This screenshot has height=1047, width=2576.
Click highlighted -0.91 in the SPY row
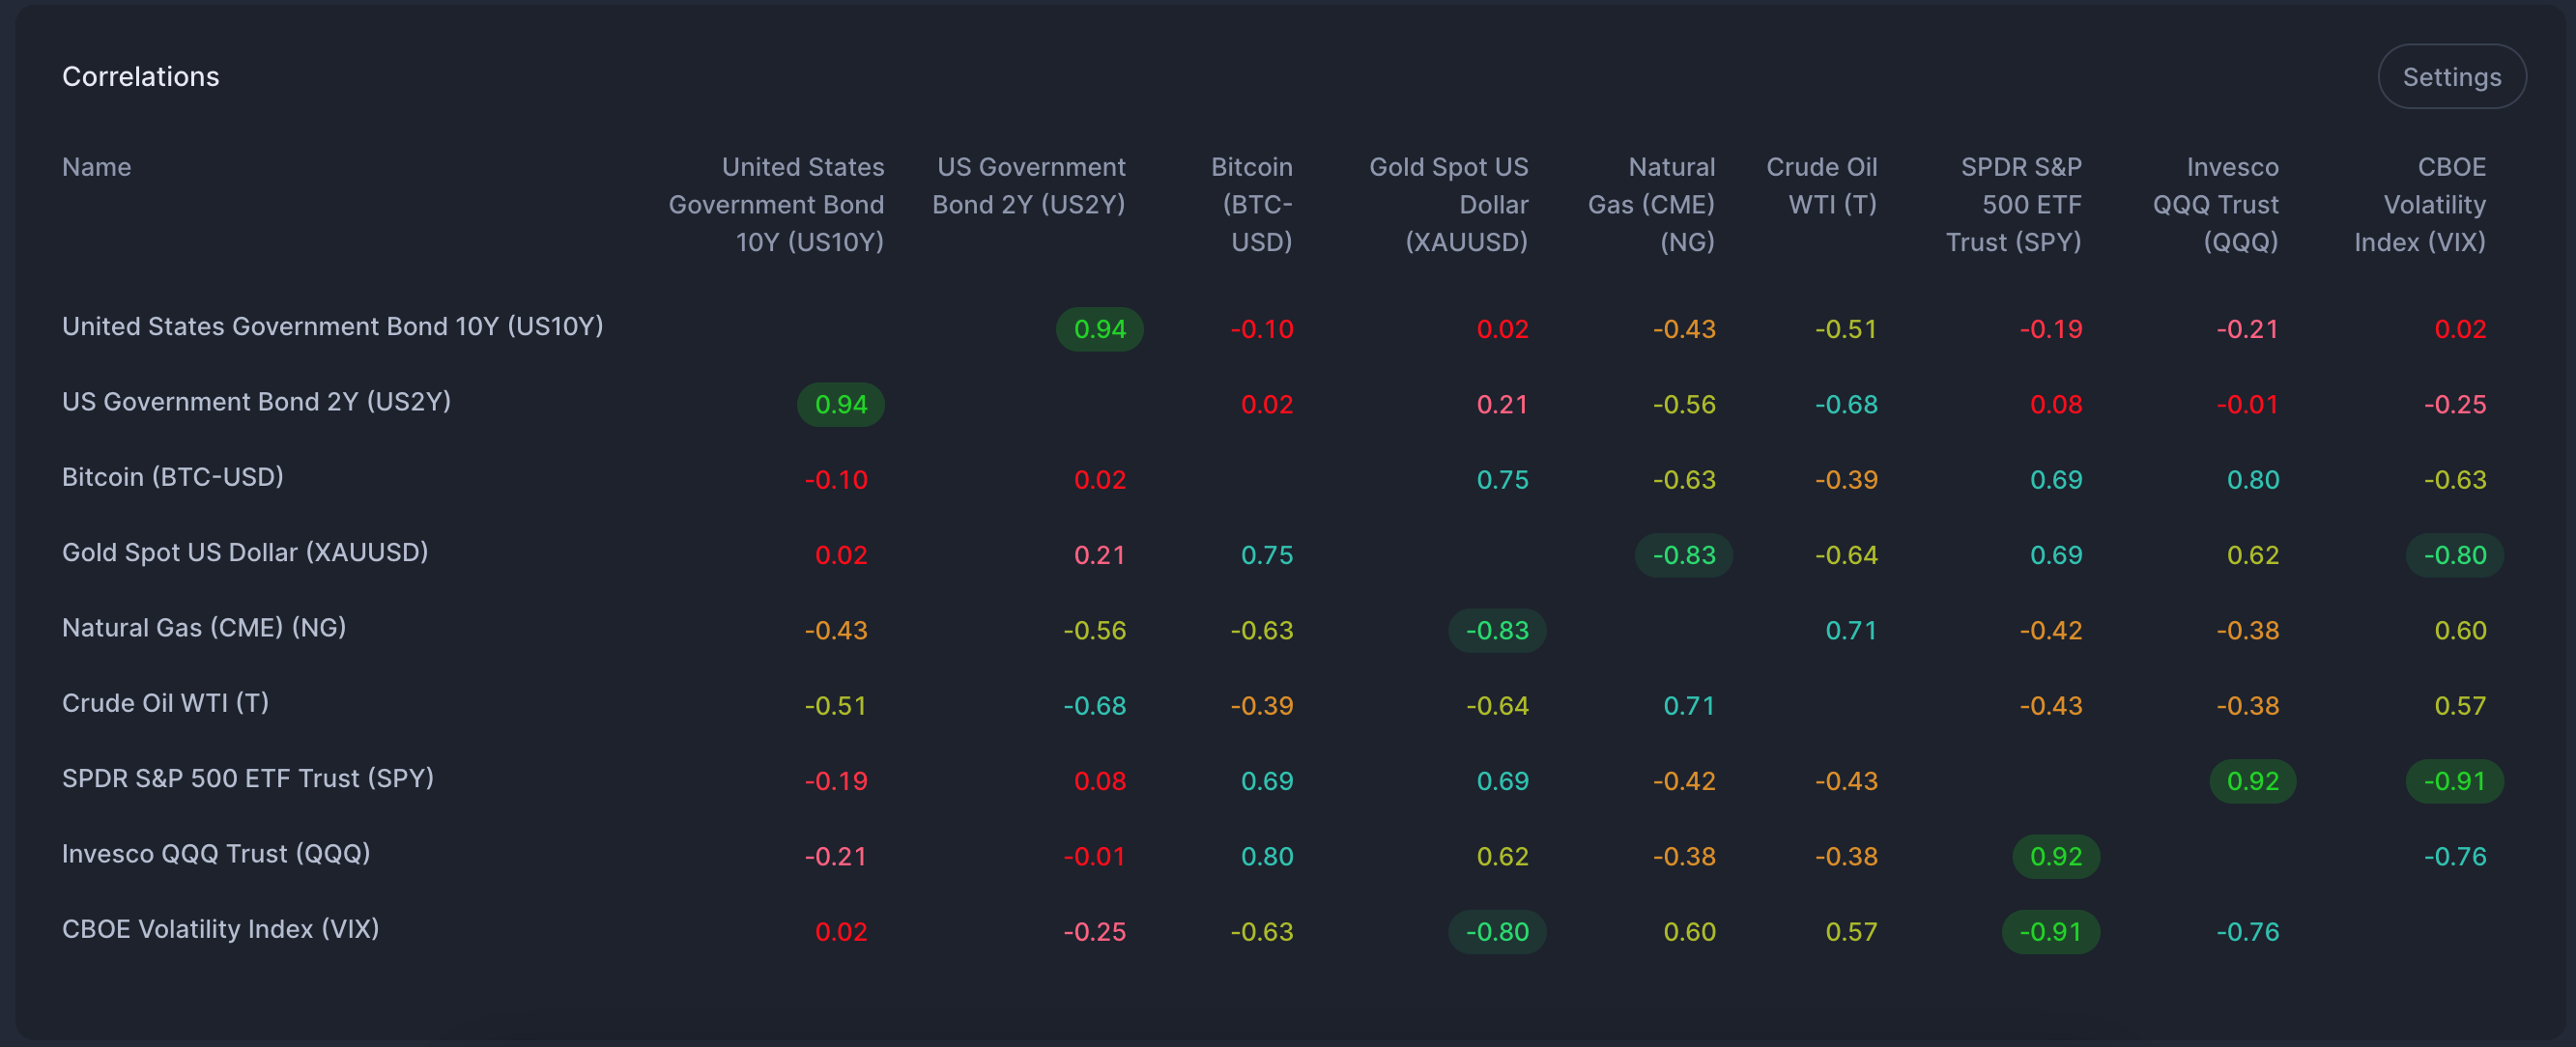[2455, 781]
